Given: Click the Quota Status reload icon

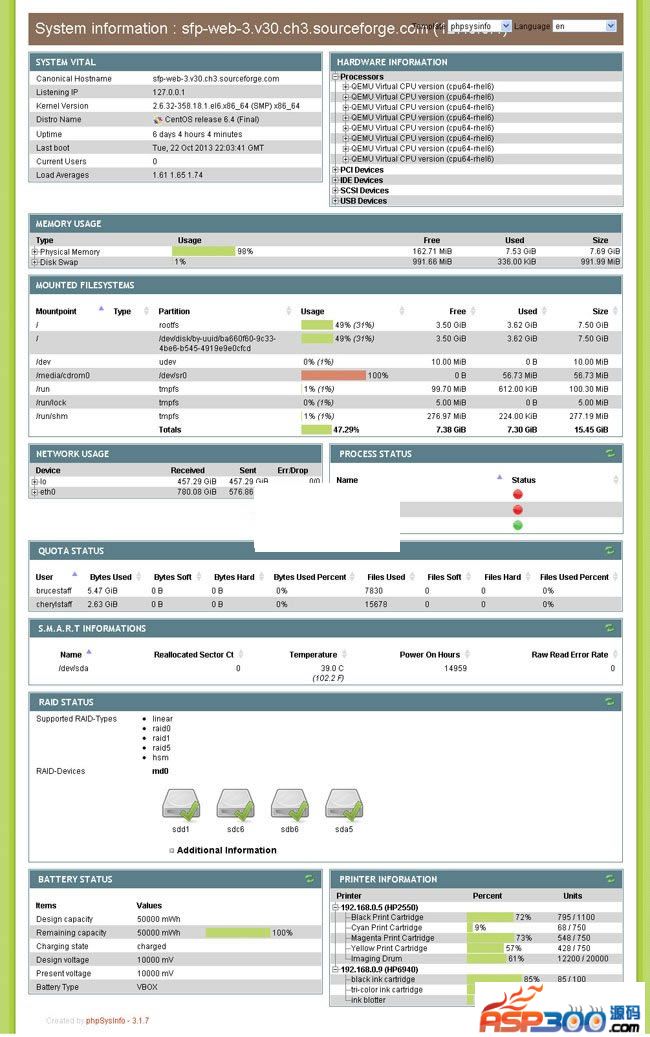Looking at the screenshot, I should click(609, 550).
